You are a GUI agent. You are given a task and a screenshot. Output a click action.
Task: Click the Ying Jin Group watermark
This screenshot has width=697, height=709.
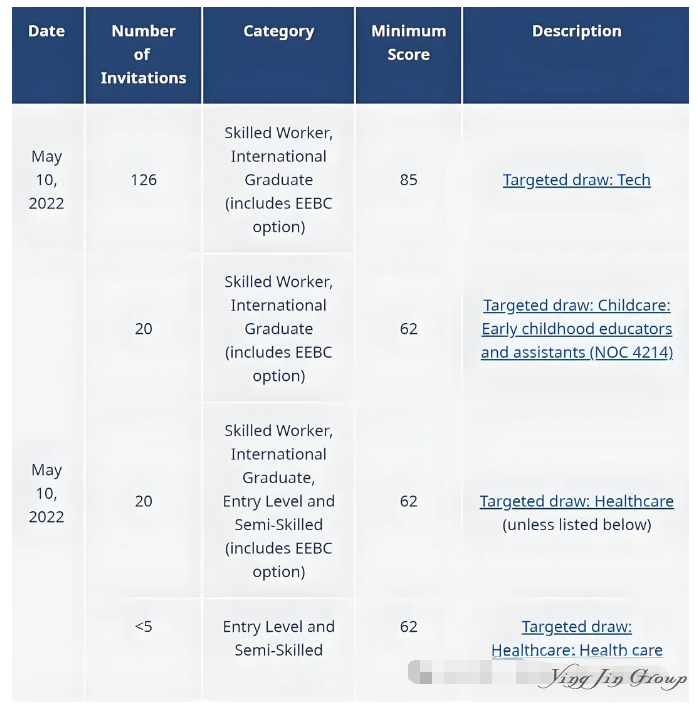612,677
